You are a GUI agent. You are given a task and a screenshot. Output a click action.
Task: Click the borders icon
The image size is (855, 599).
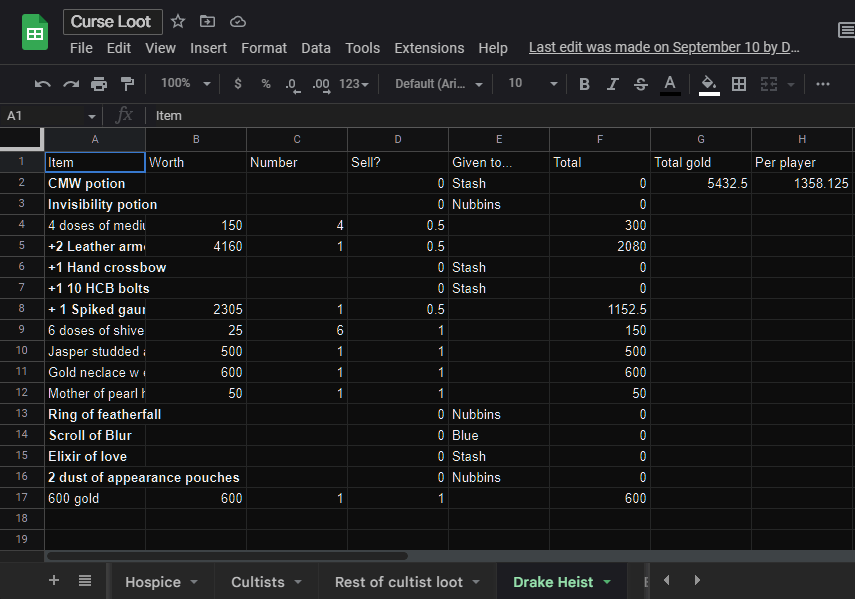[x=738, y=85]
